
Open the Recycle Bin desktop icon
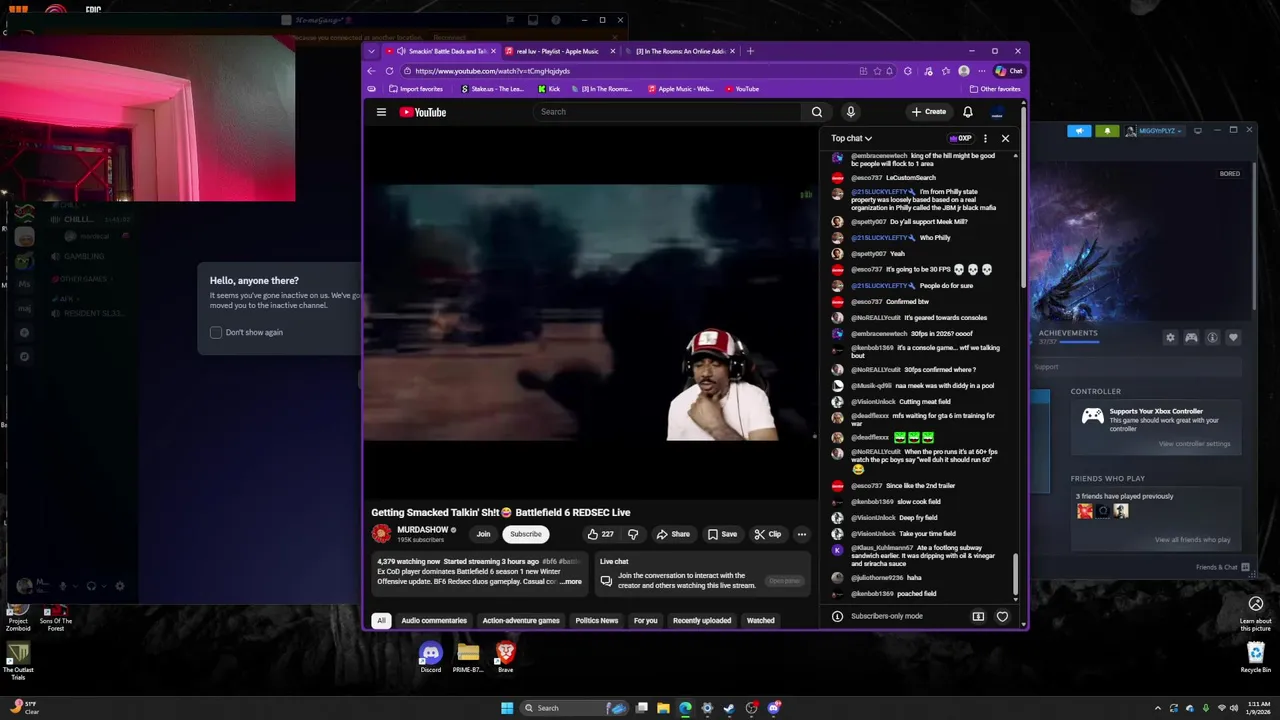click(1256, 657)
